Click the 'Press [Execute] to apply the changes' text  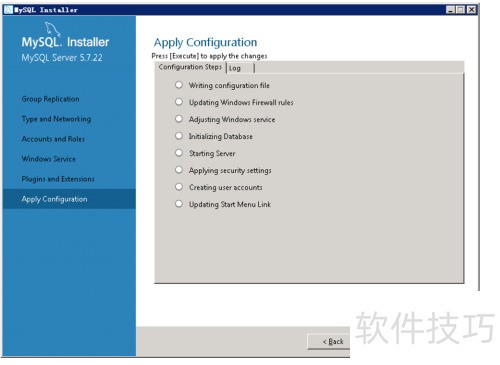(209, 56)
